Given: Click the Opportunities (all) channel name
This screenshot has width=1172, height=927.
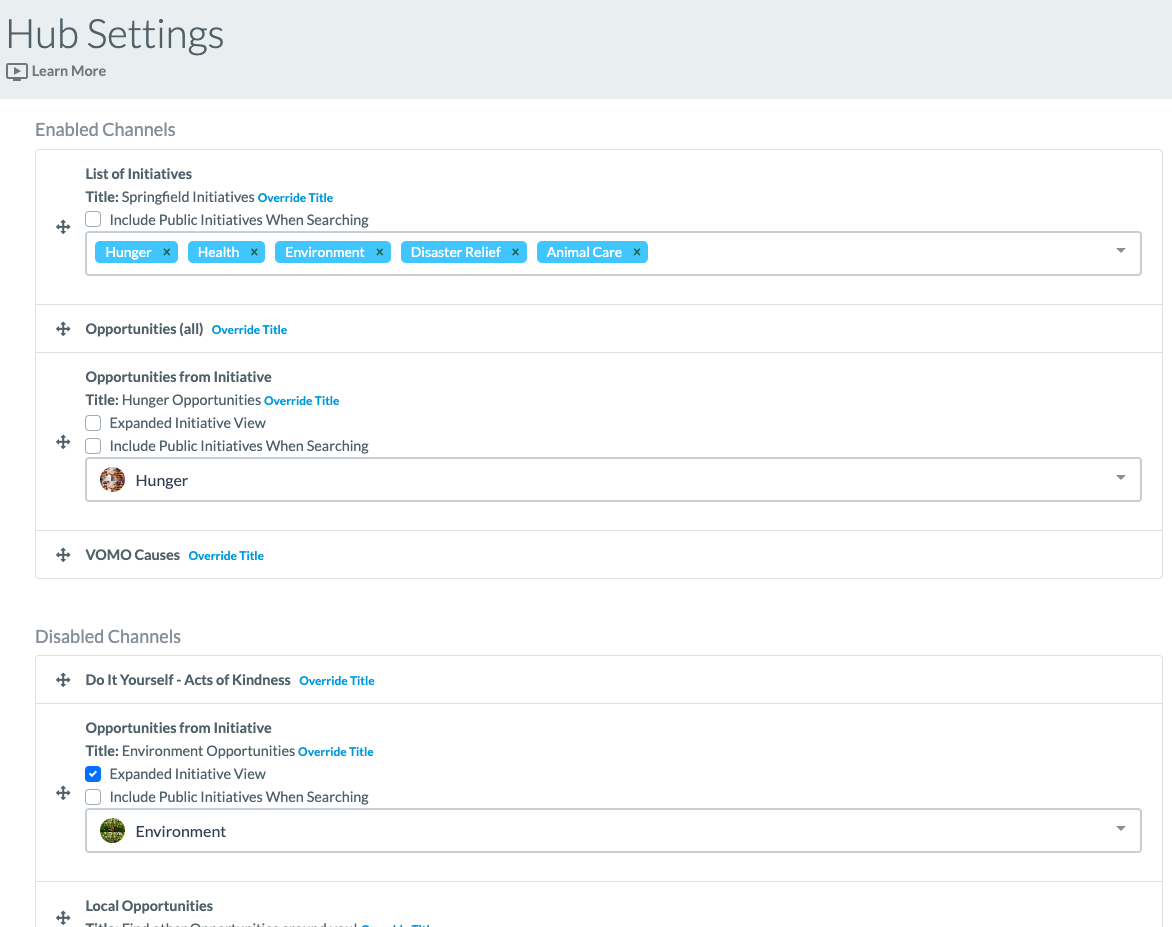Looking at the screenshot, I should (144, 329).
